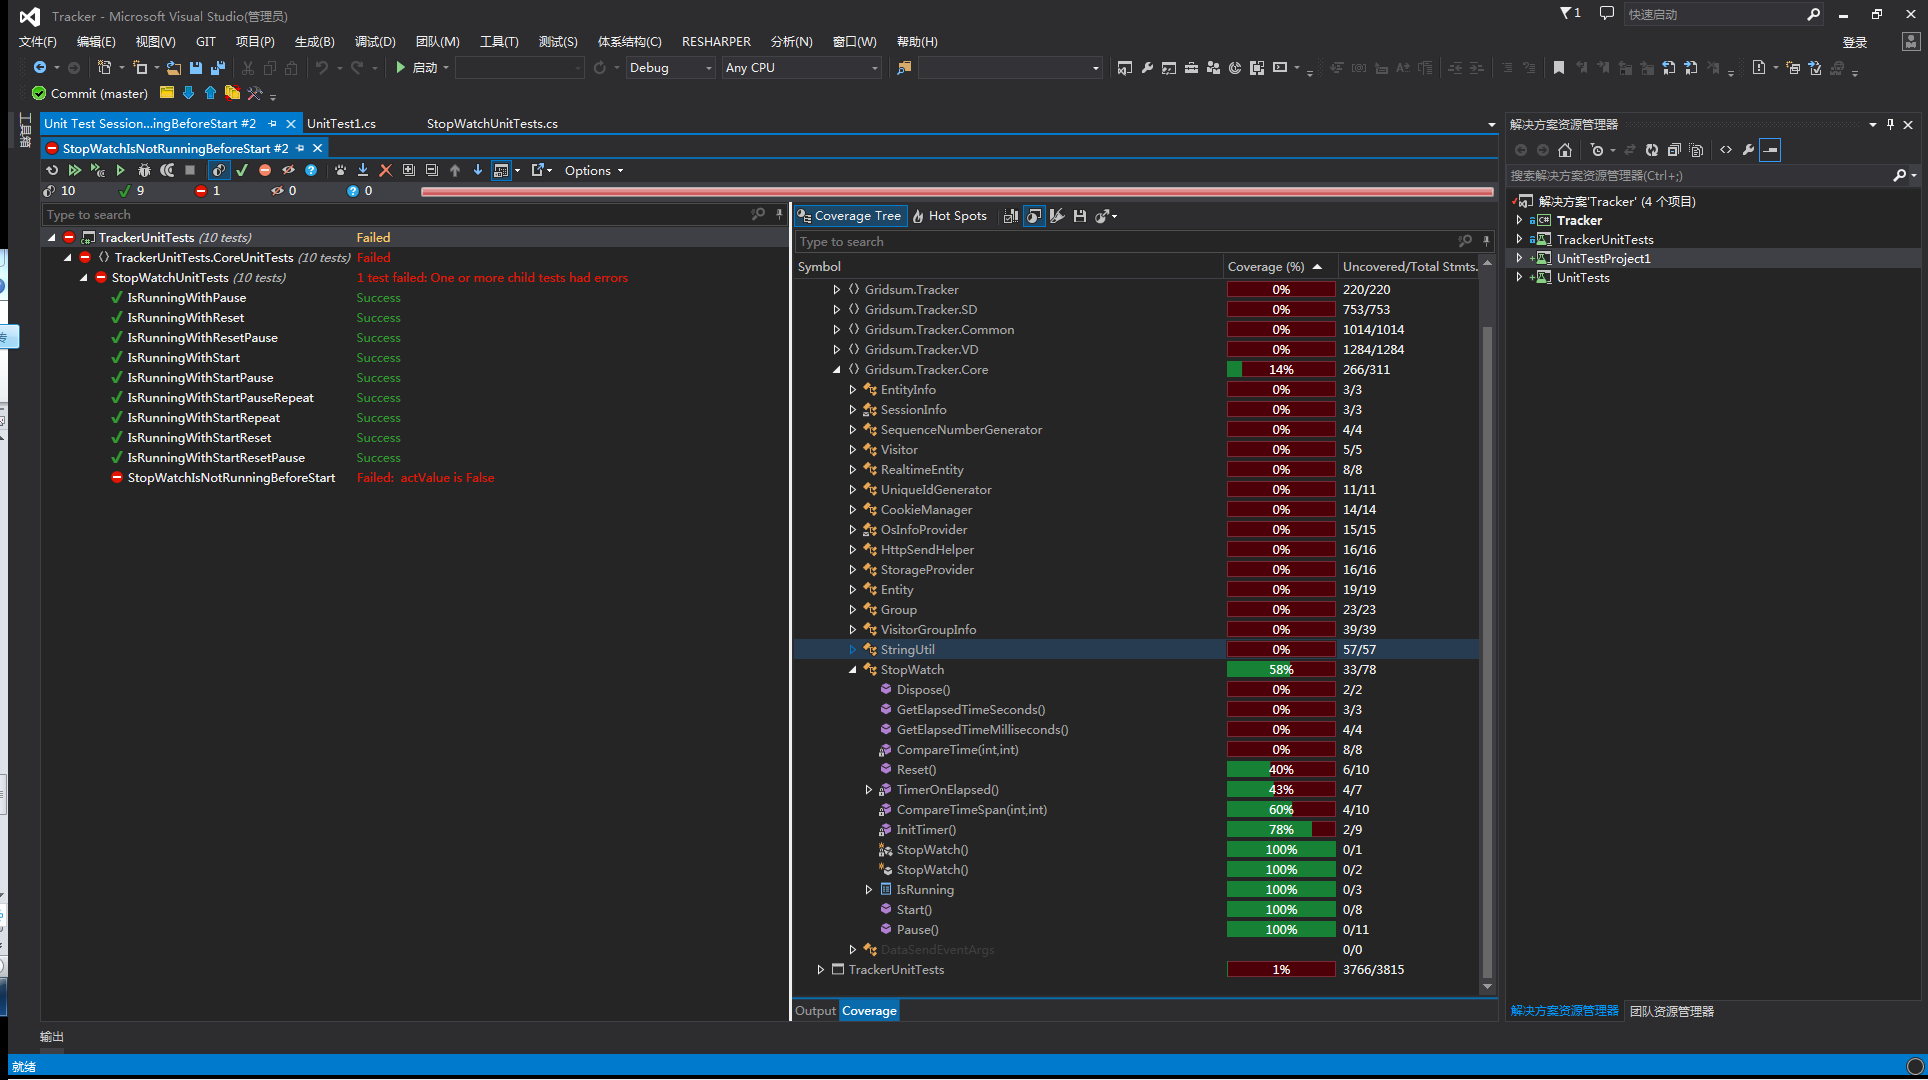The height and width of the screenshot is (1080, 1928).
Task: Open the feedback speech bubble icon
Action: click(1607, 14)
